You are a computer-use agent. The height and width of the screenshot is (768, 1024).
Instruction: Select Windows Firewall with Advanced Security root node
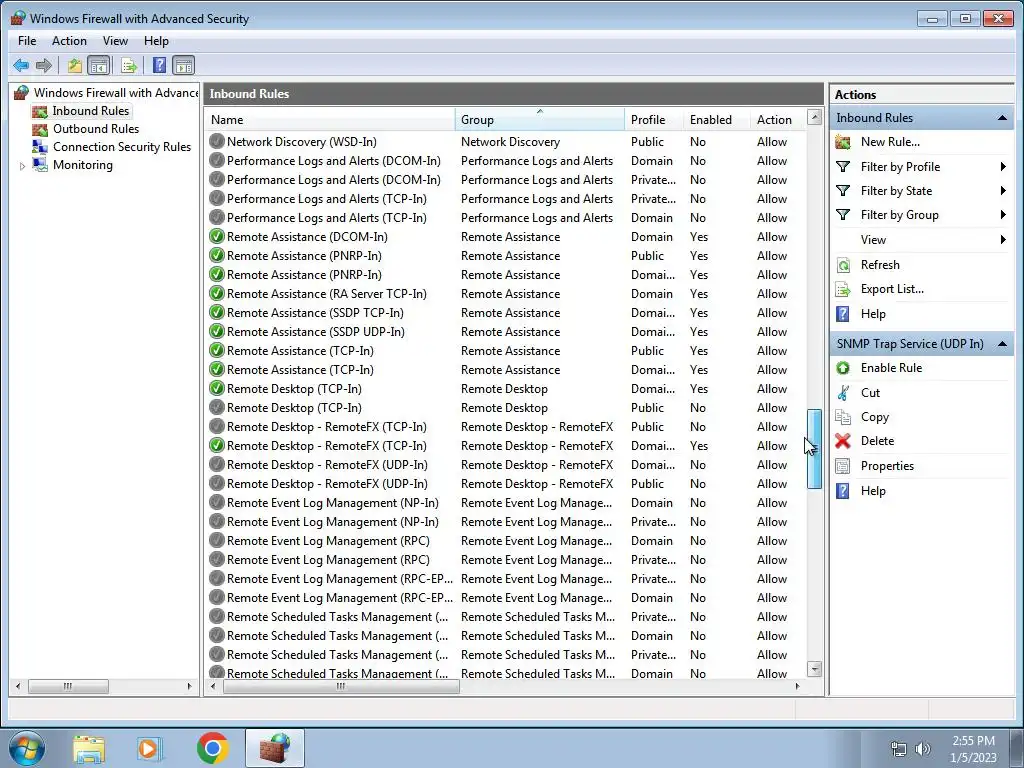[x=116, y=93]
